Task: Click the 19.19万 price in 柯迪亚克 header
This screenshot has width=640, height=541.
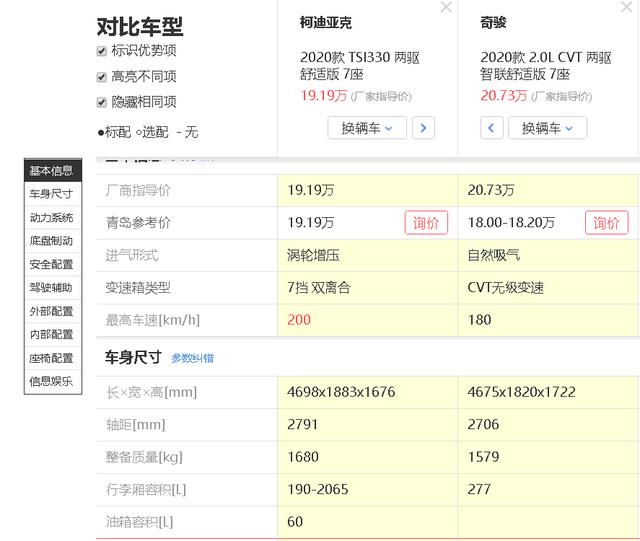Action: coord(323,96)
